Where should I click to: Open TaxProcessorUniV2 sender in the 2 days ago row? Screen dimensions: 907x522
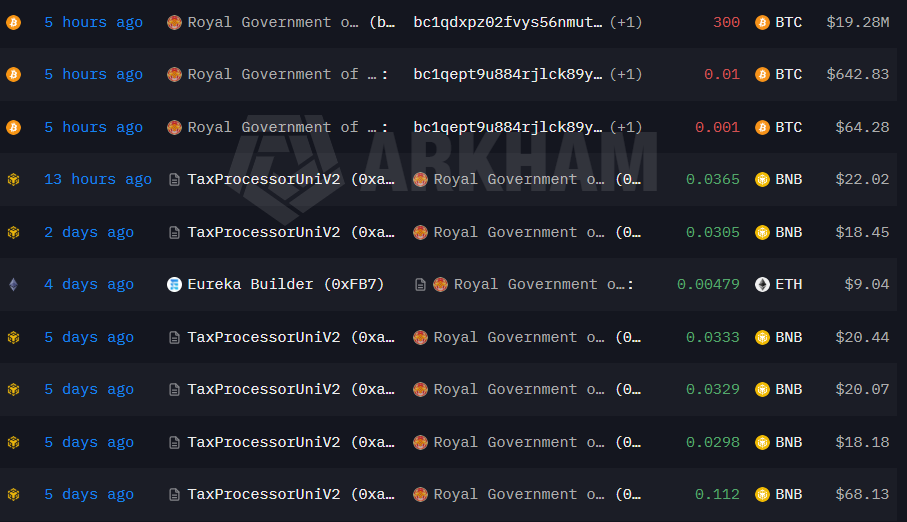291,233
